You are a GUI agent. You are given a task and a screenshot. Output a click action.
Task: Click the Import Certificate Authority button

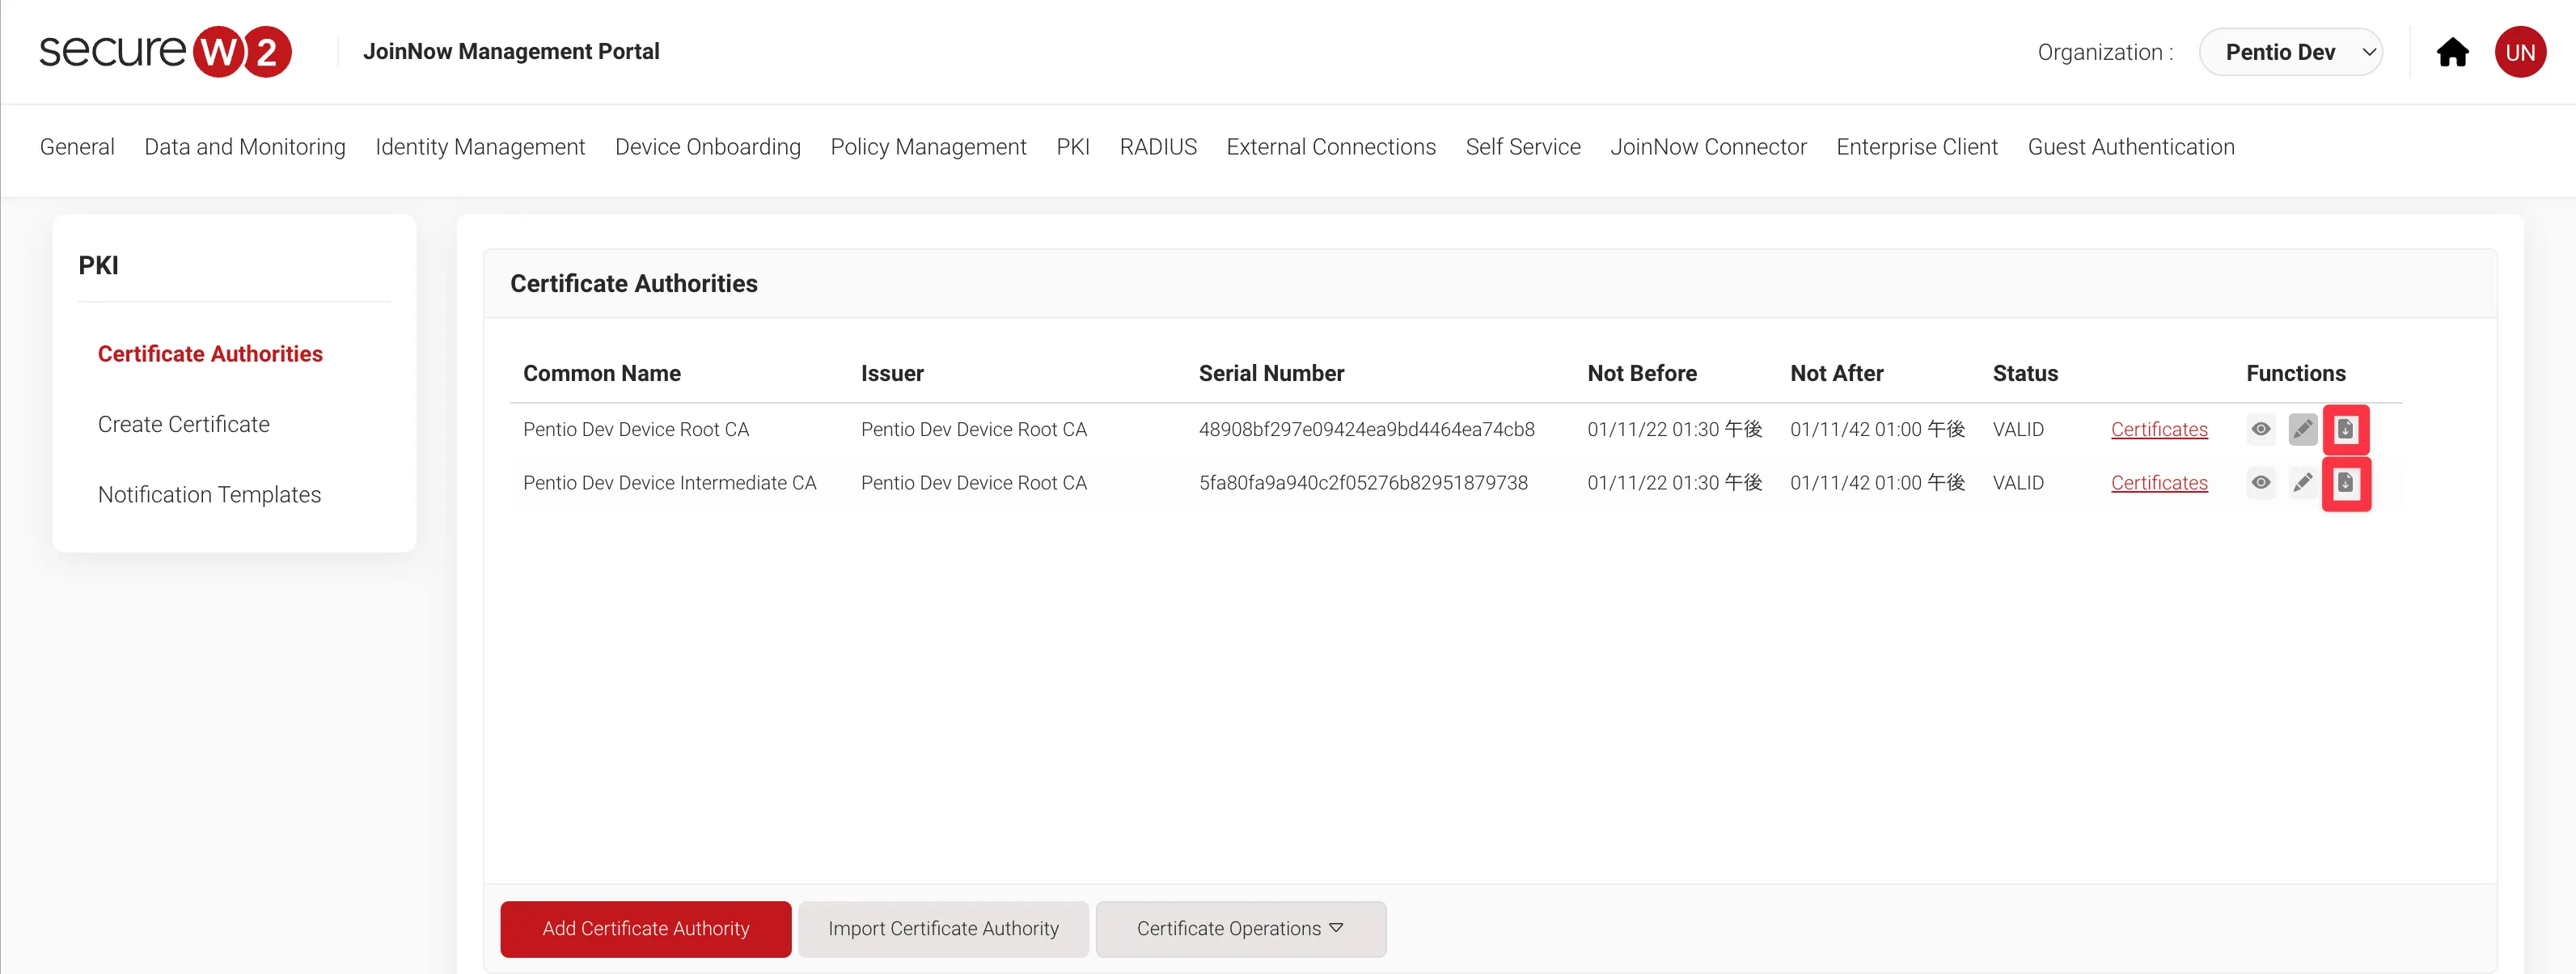pos(943,928)
